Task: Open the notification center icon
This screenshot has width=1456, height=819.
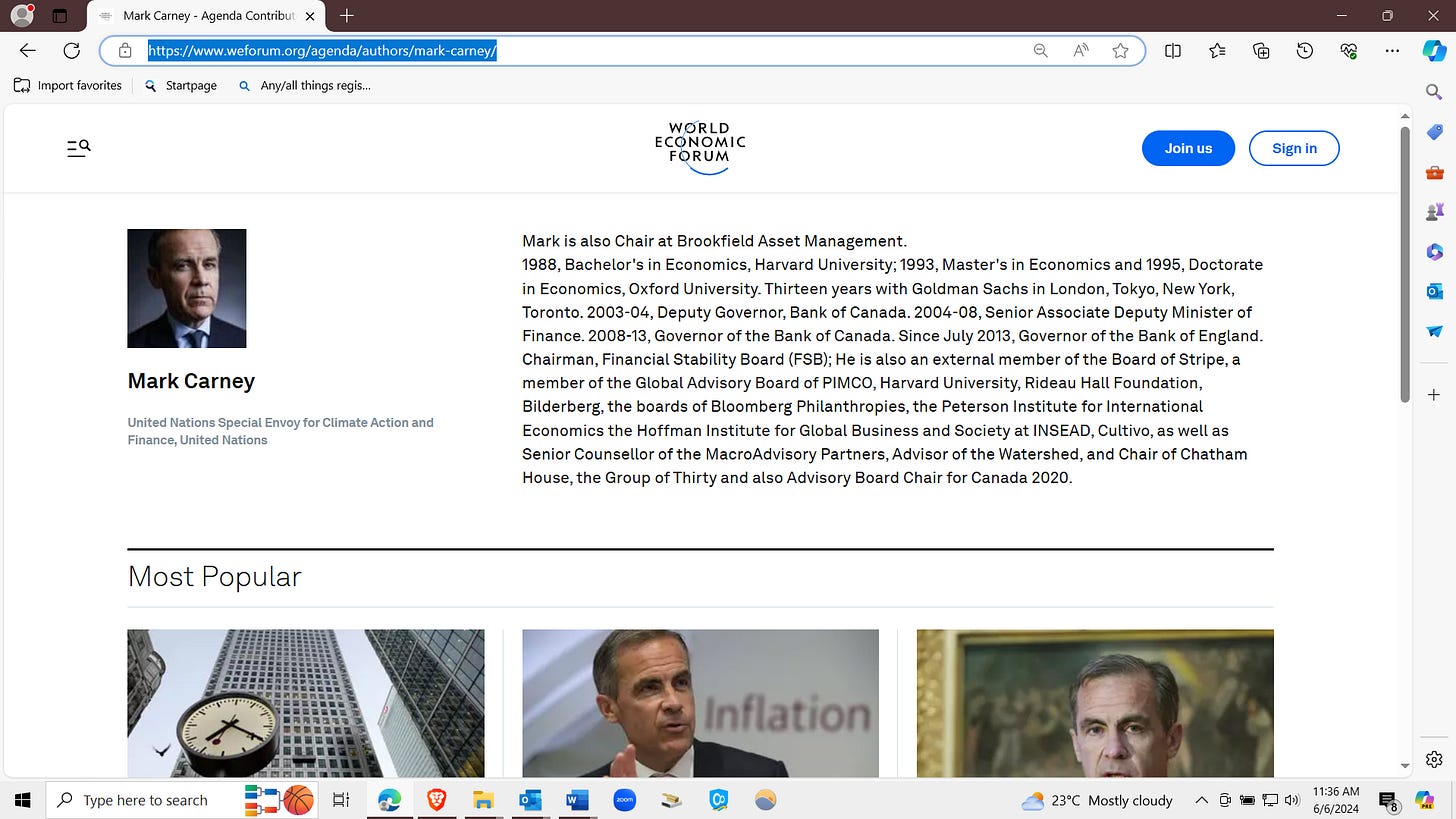Action: click(1388, 800)
